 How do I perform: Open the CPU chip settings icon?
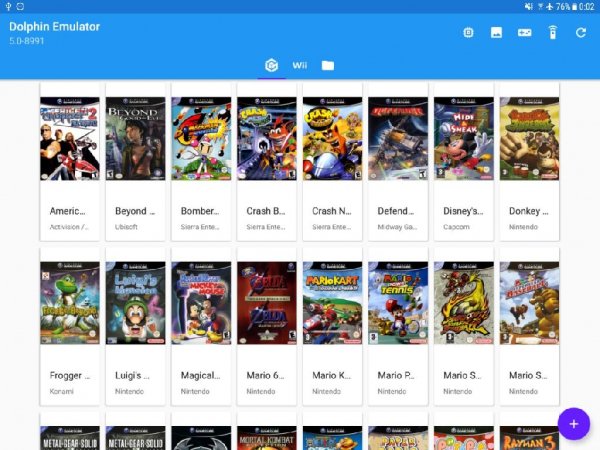coord(468,33)
